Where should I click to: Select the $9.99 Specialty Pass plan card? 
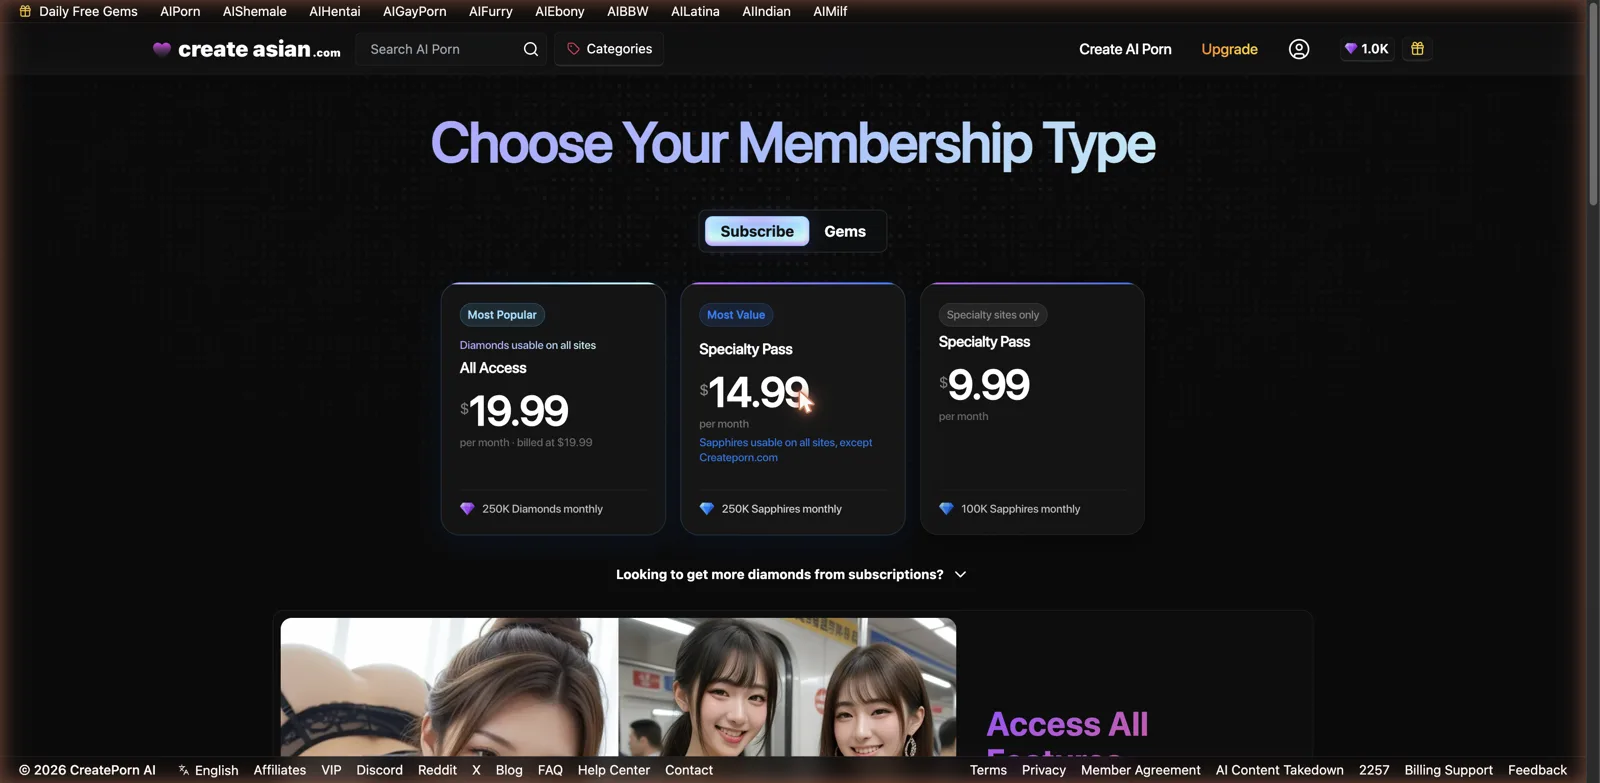coord(1032,408)
